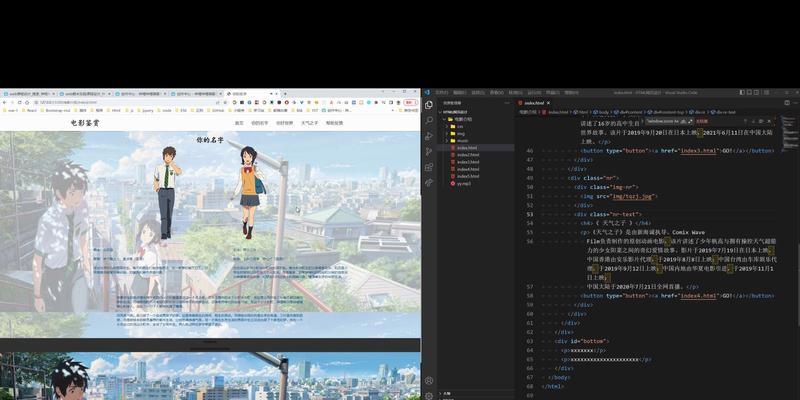Click the index3.html link in code
Viewport: 800px width, 400px height.
click(699, 151)
